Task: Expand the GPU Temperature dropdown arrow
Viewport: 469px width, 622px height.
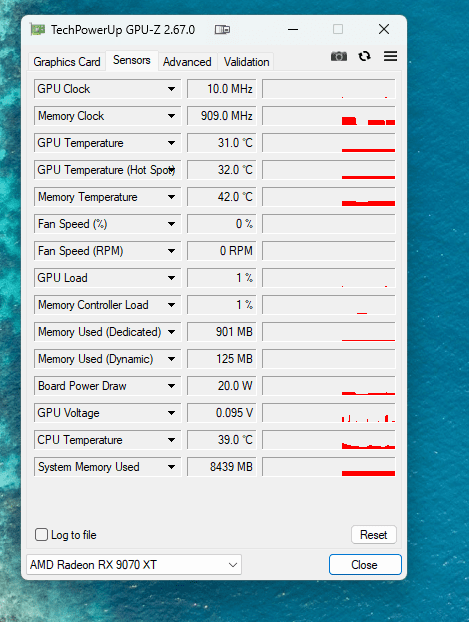Action: pyautogui.click(x=171, y=143)
